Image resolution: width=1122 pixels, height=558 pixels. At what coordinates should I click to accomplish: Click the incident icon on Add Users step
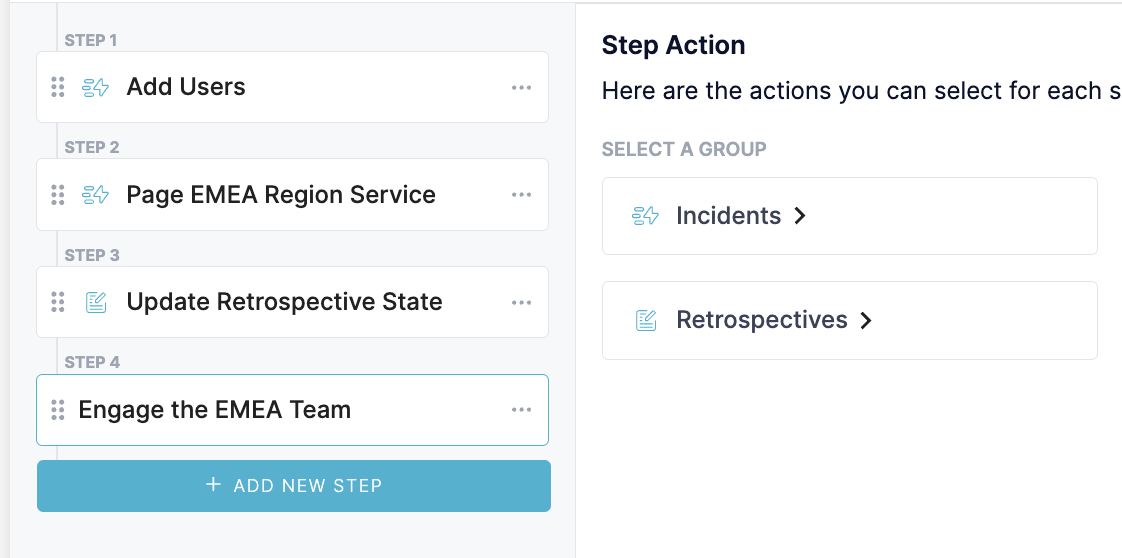[95, 87]
